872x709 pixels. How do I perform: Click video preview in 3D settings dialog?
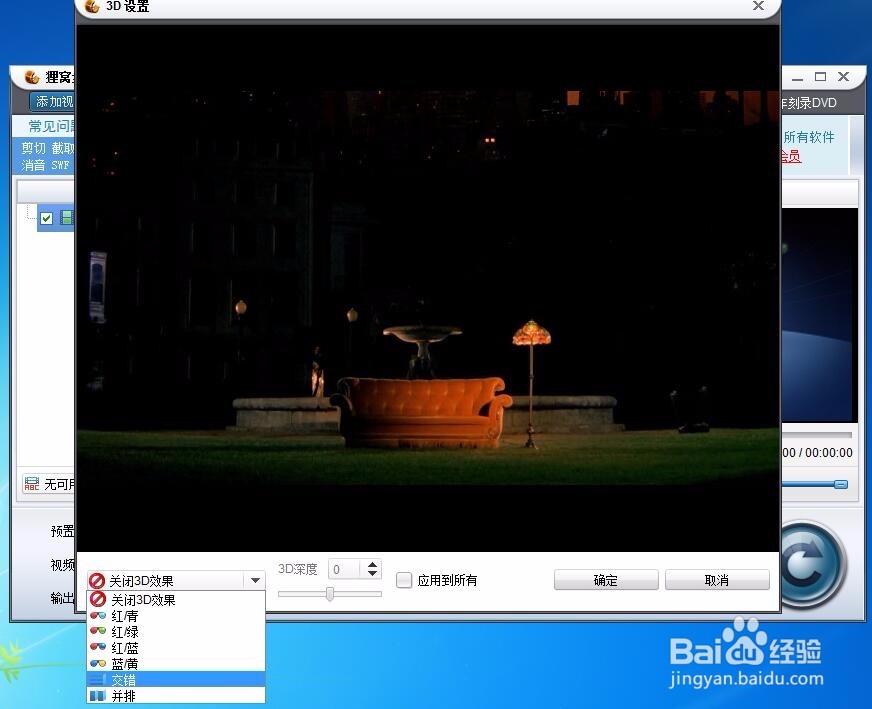[428, 288]
